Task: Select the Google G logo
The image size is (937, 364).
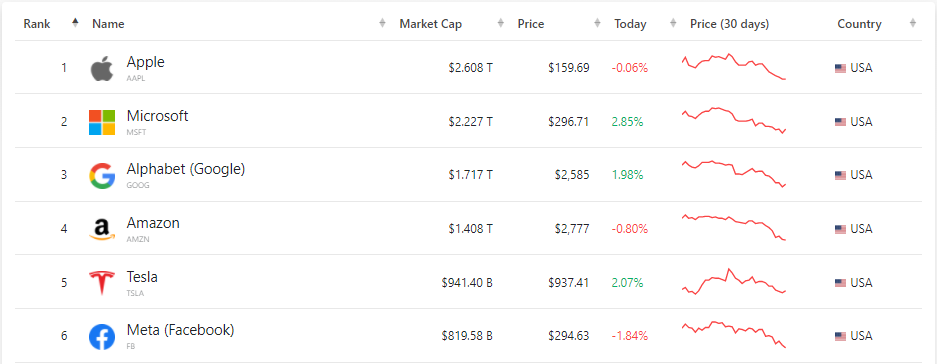Action: [102, 176]
